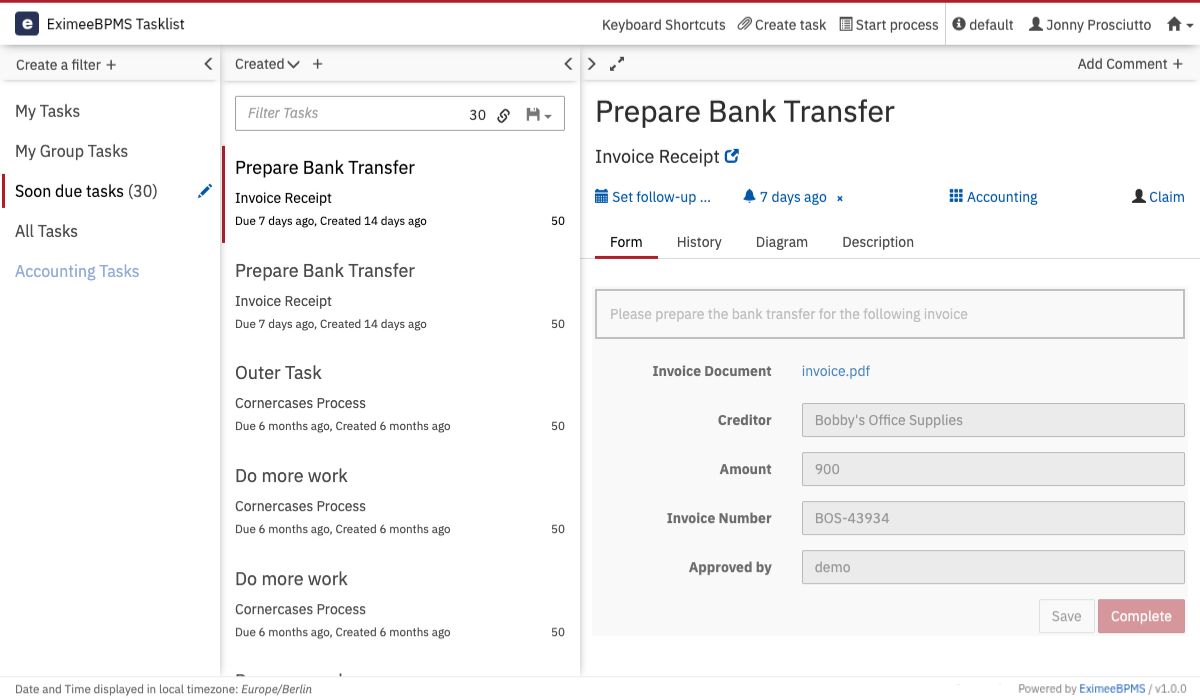Click Start process in header
The image size is (1200, 700).
889,25
